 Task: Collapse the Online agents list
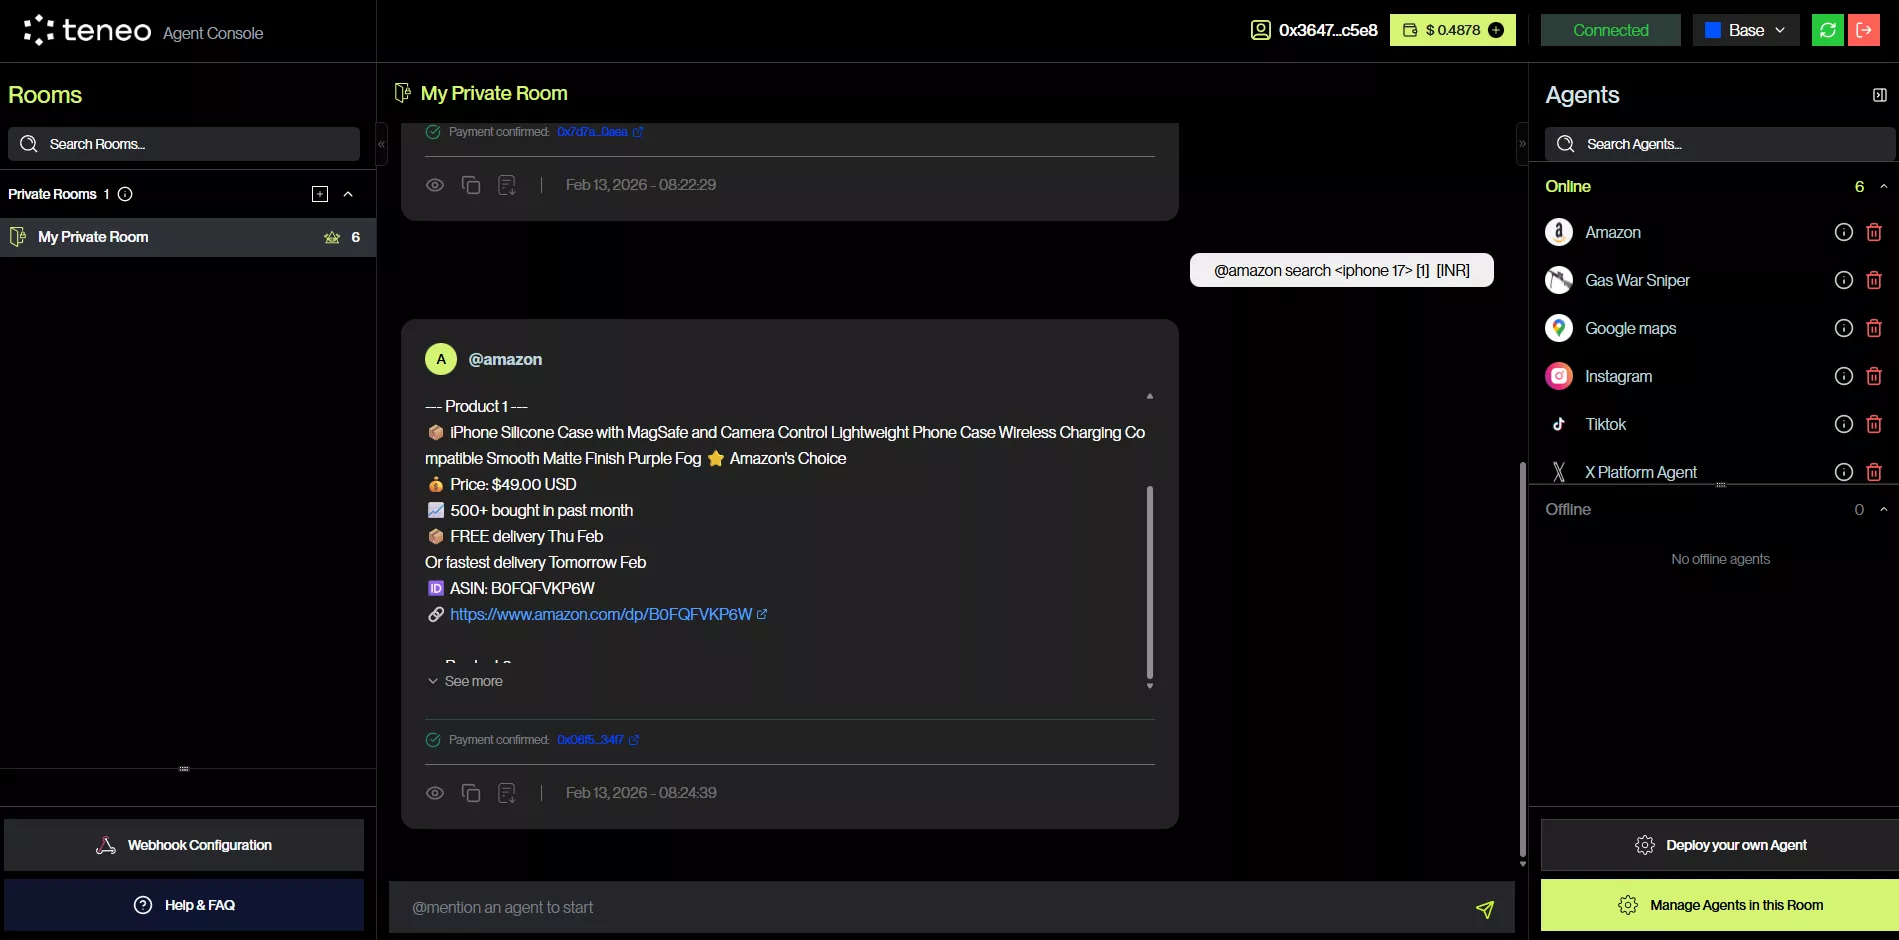[1883, 187]
